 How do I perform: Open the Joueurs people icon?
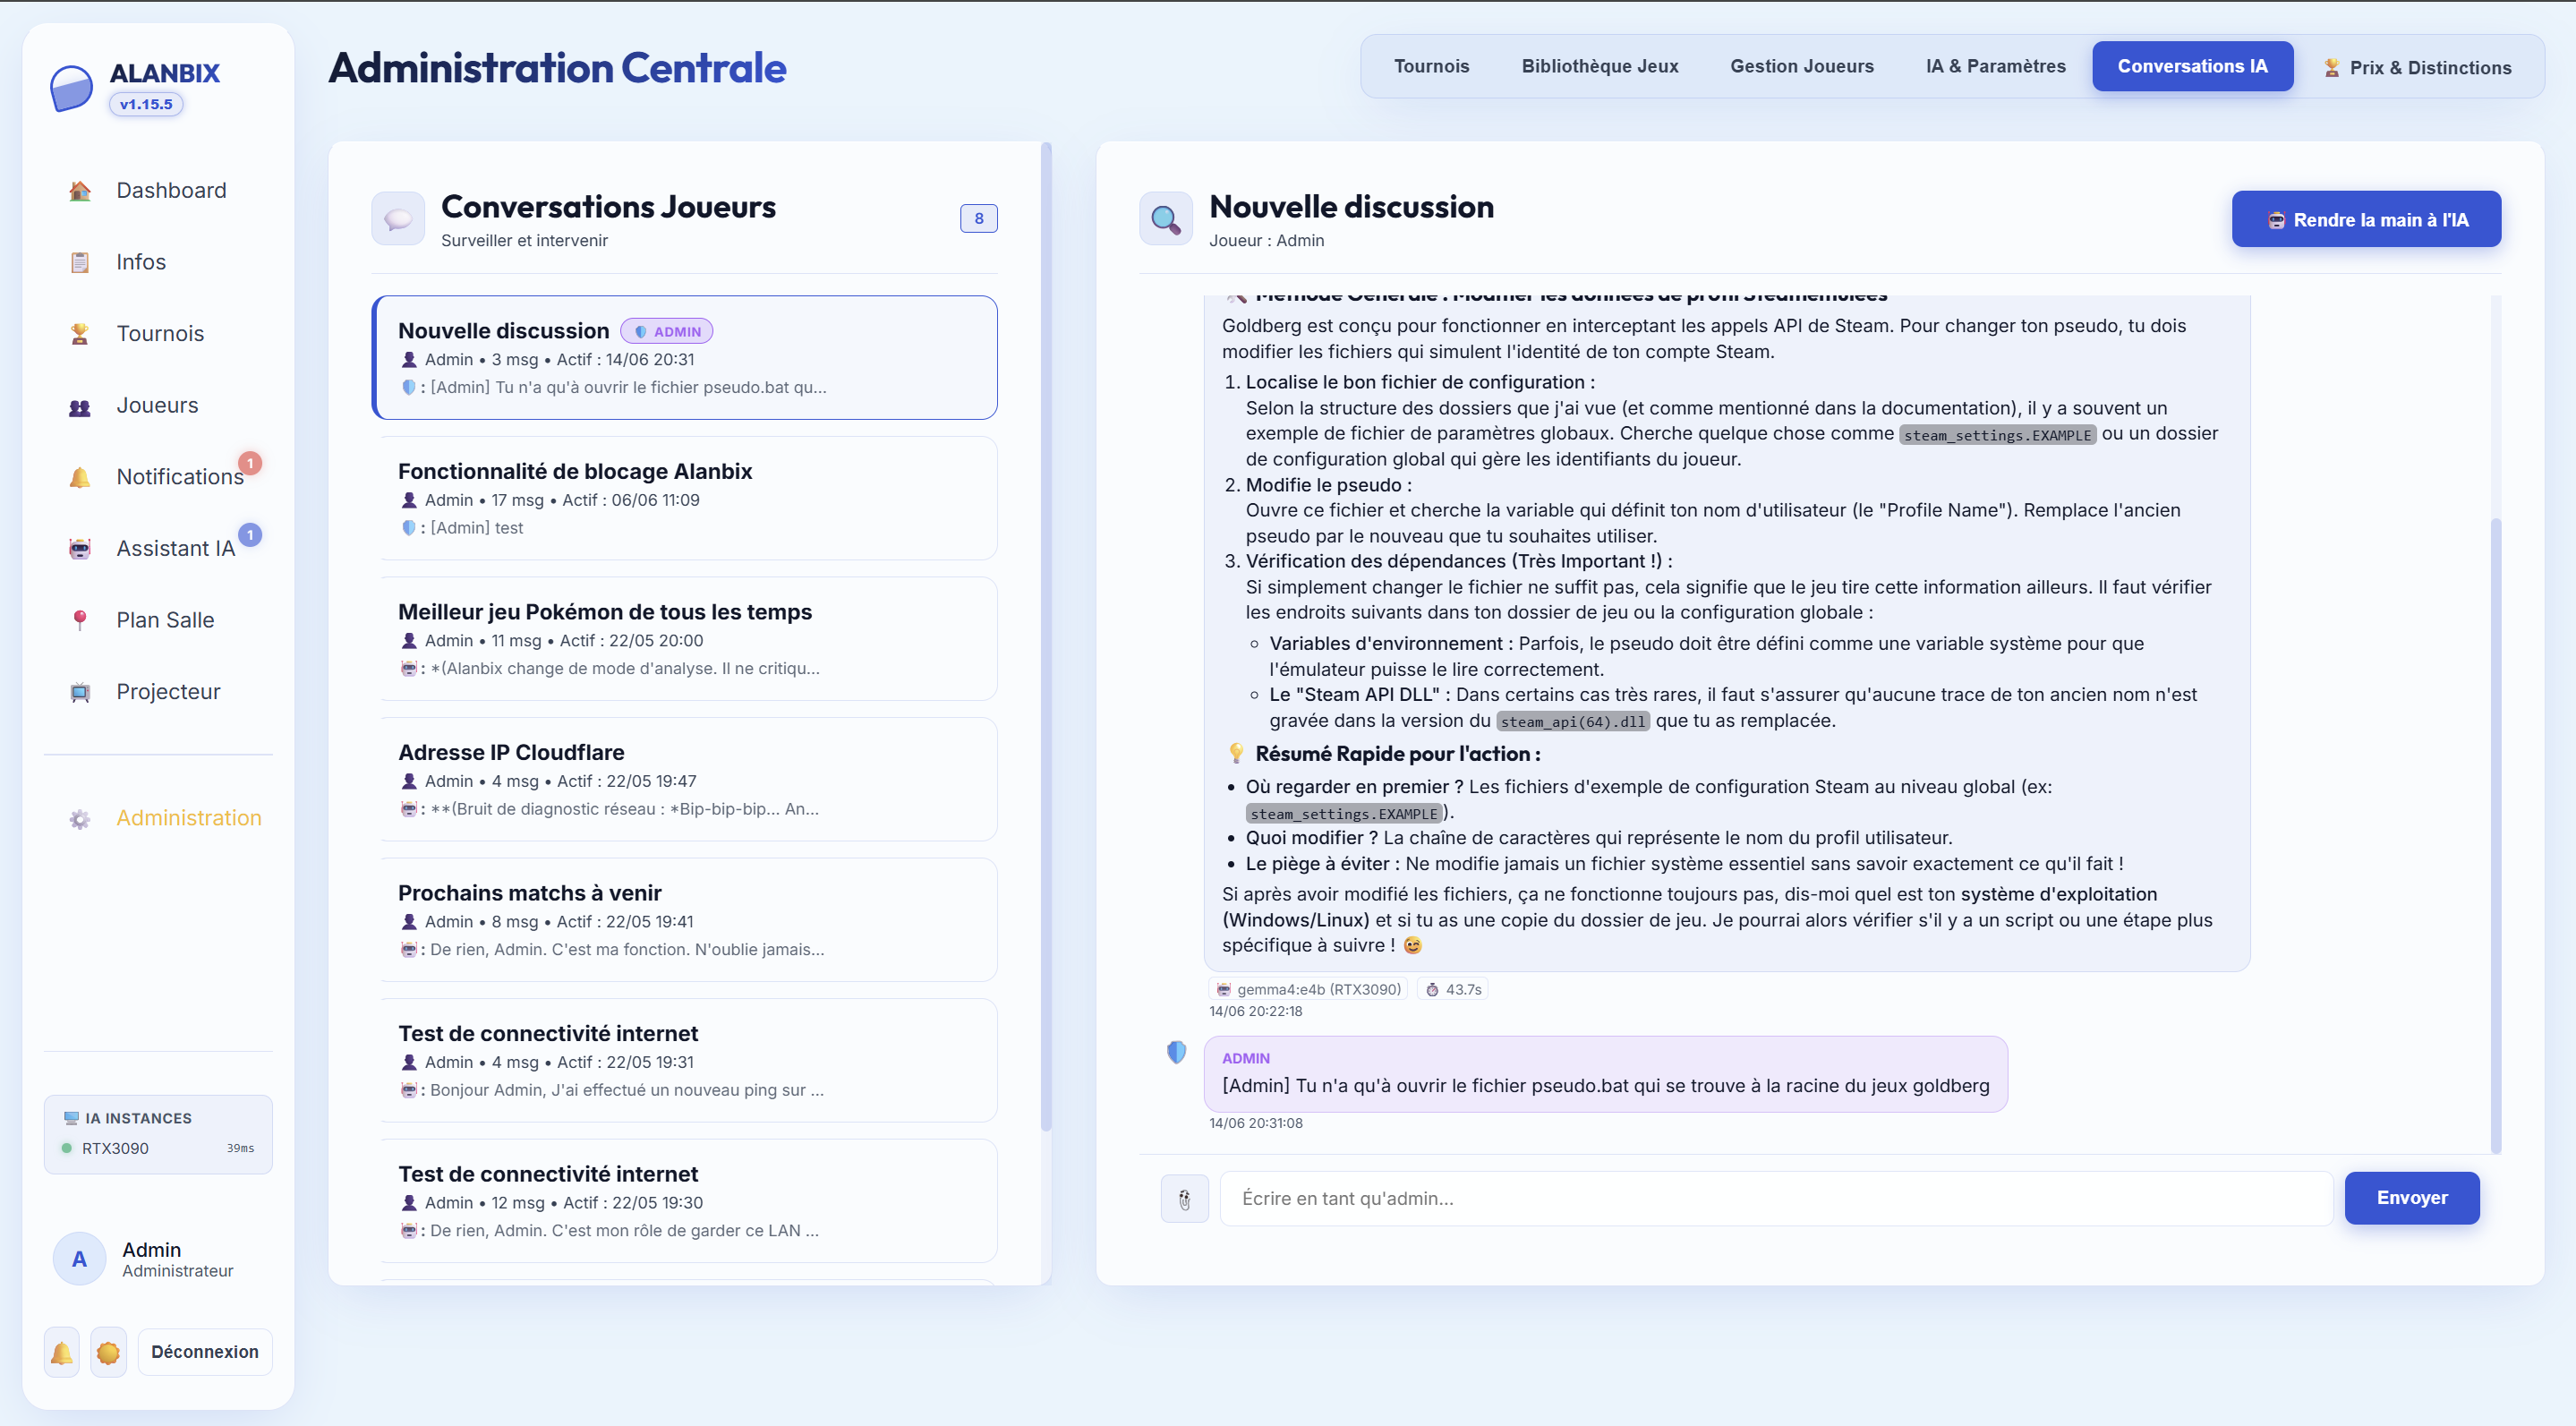(80, 406)
